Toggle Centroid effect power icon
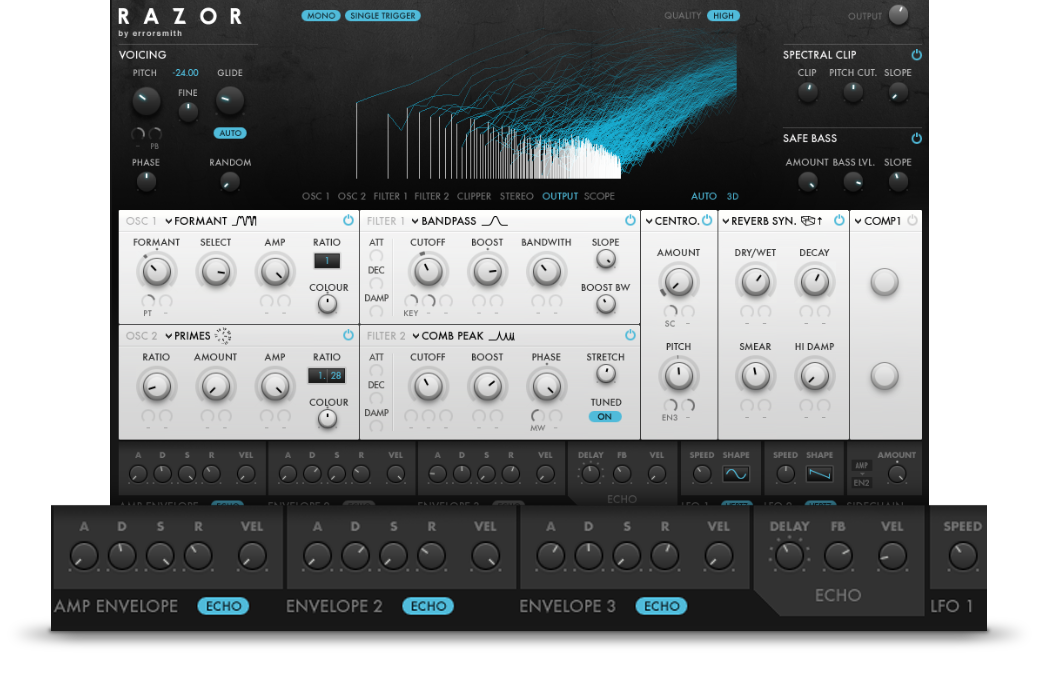Screen dimensions: 1040x675 click(x=707, y=220)
